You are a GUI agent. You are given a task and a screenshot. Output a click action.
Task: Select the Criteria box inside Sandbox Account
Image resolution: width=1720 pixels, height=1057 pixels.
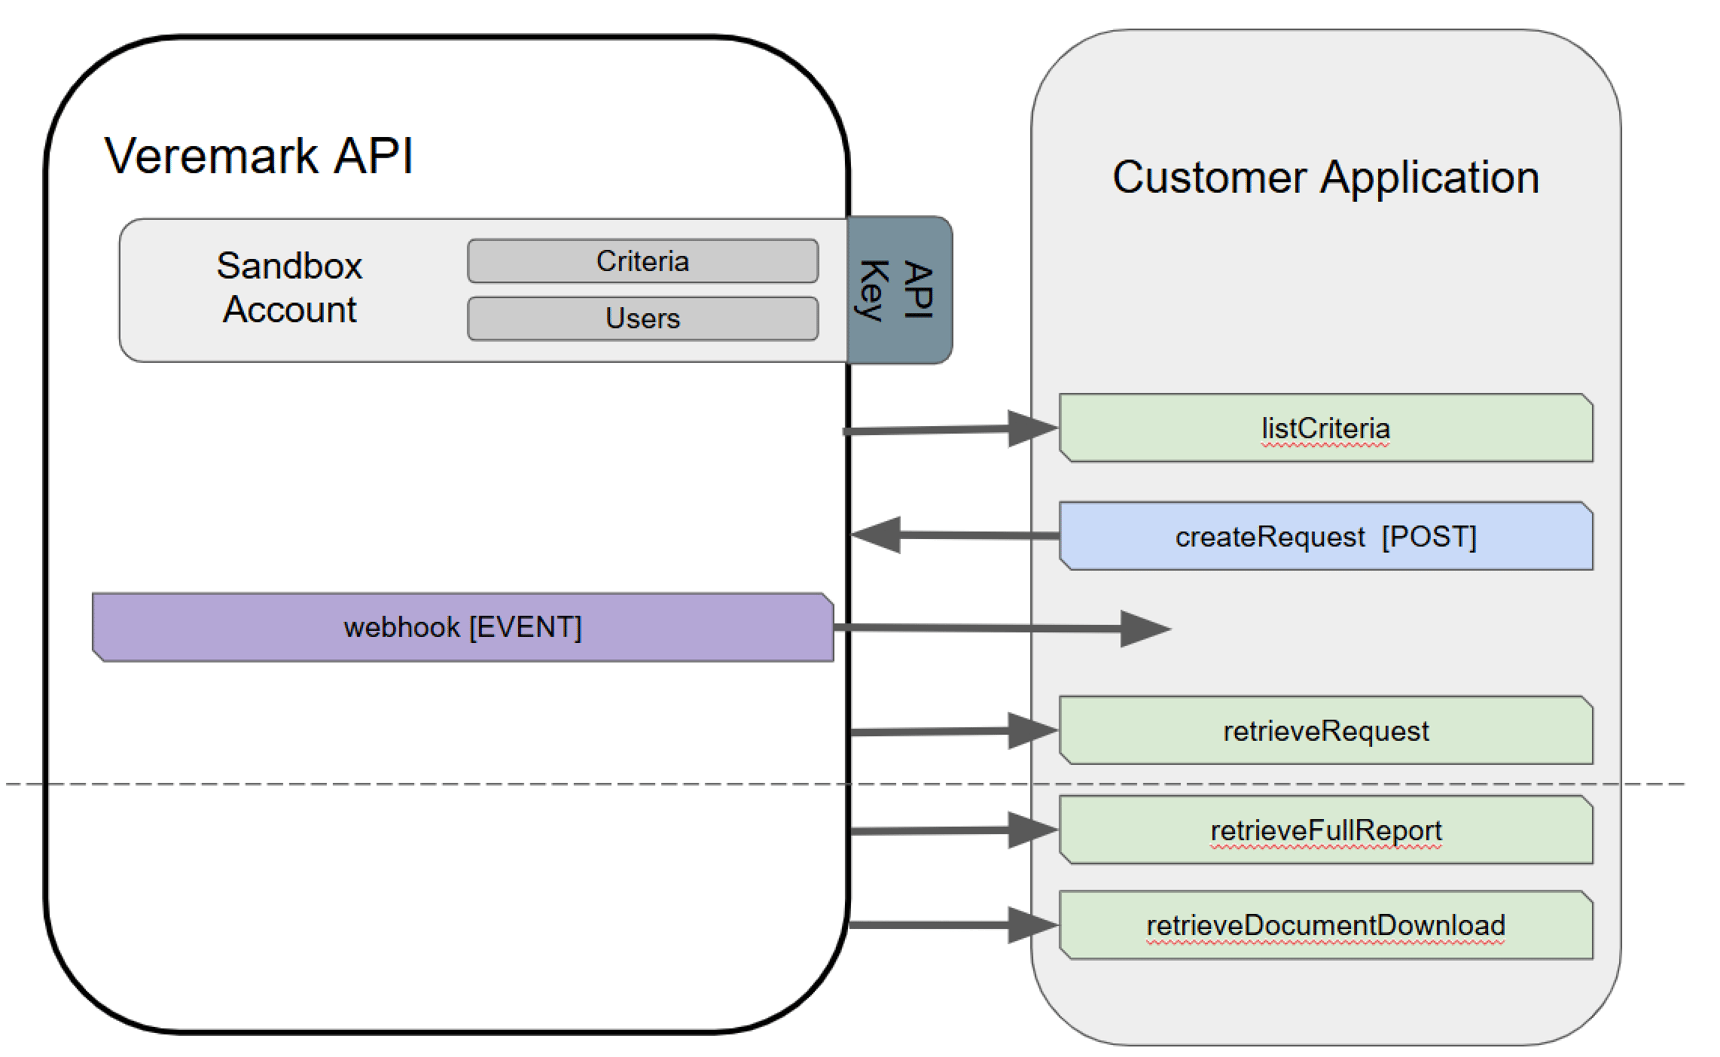click(643, 261)
